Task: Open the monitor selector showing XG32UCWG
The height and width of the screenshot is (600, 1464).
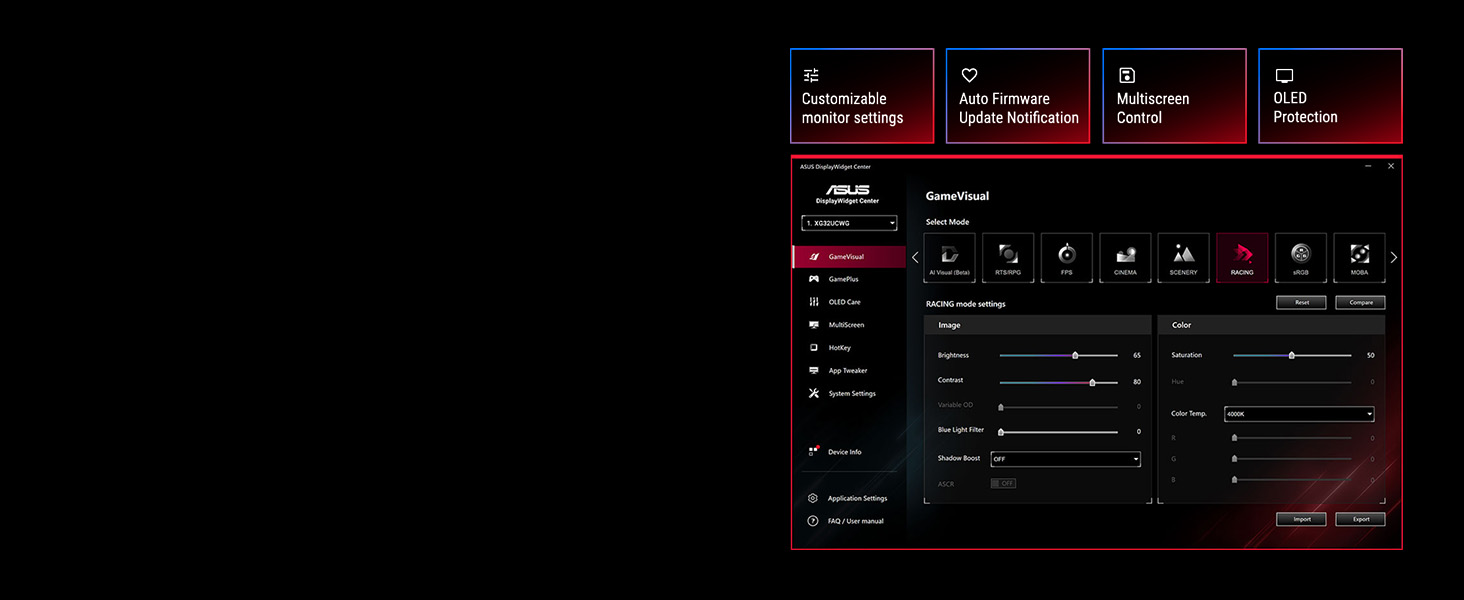Action: [x=848, y=223]
